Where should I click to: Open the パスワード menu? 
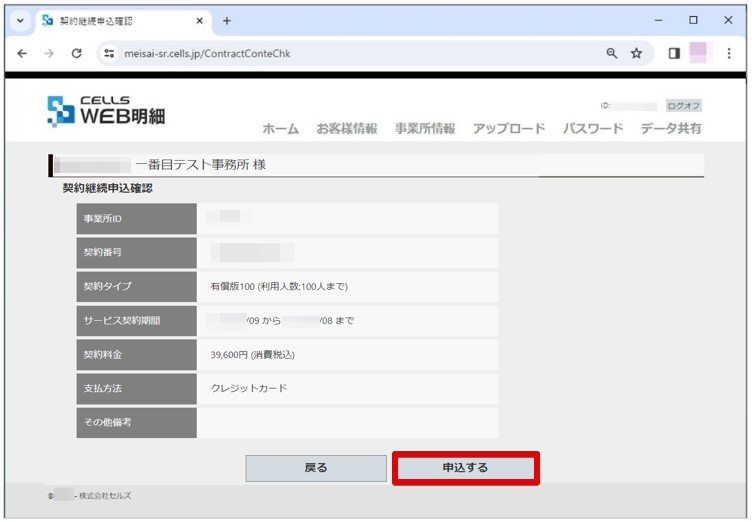click(x=593, y=129)
